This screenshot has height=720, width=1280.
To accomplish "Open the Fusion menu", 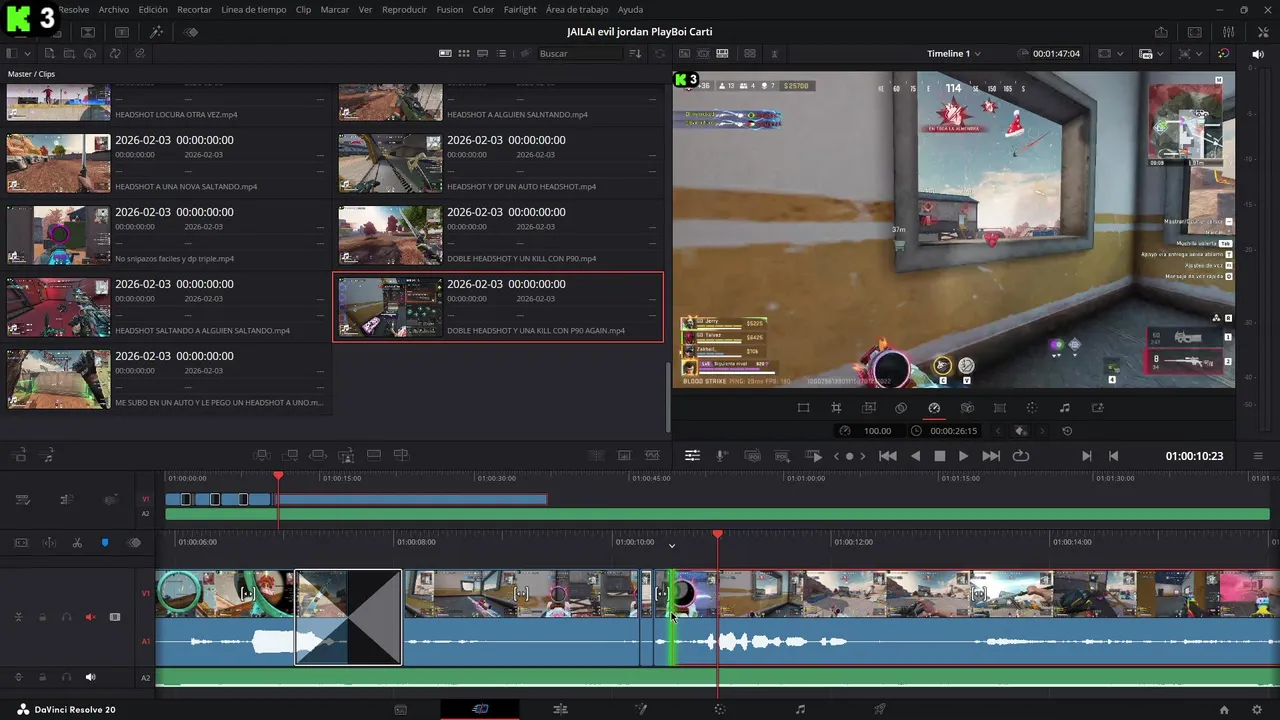I will (450, 9).
